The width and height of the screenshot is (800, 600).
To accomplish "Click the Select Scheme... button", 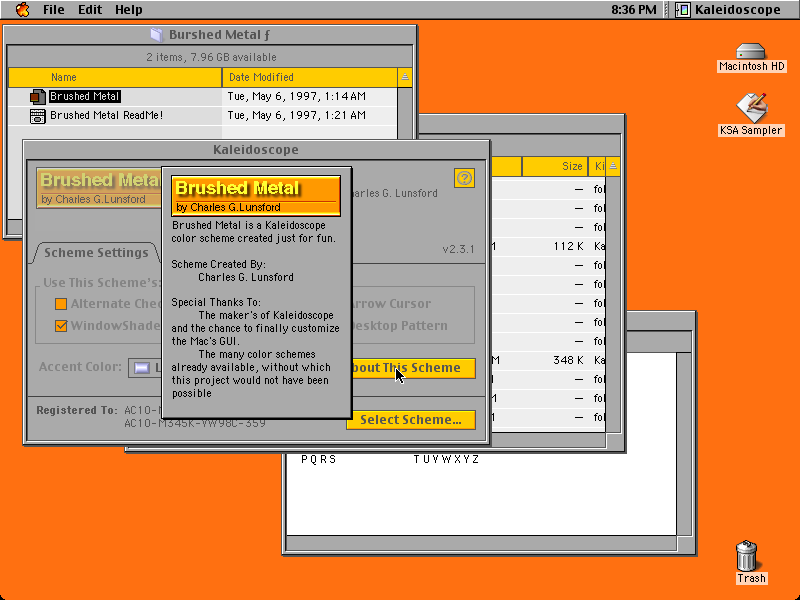I will (x=411, y=420).
